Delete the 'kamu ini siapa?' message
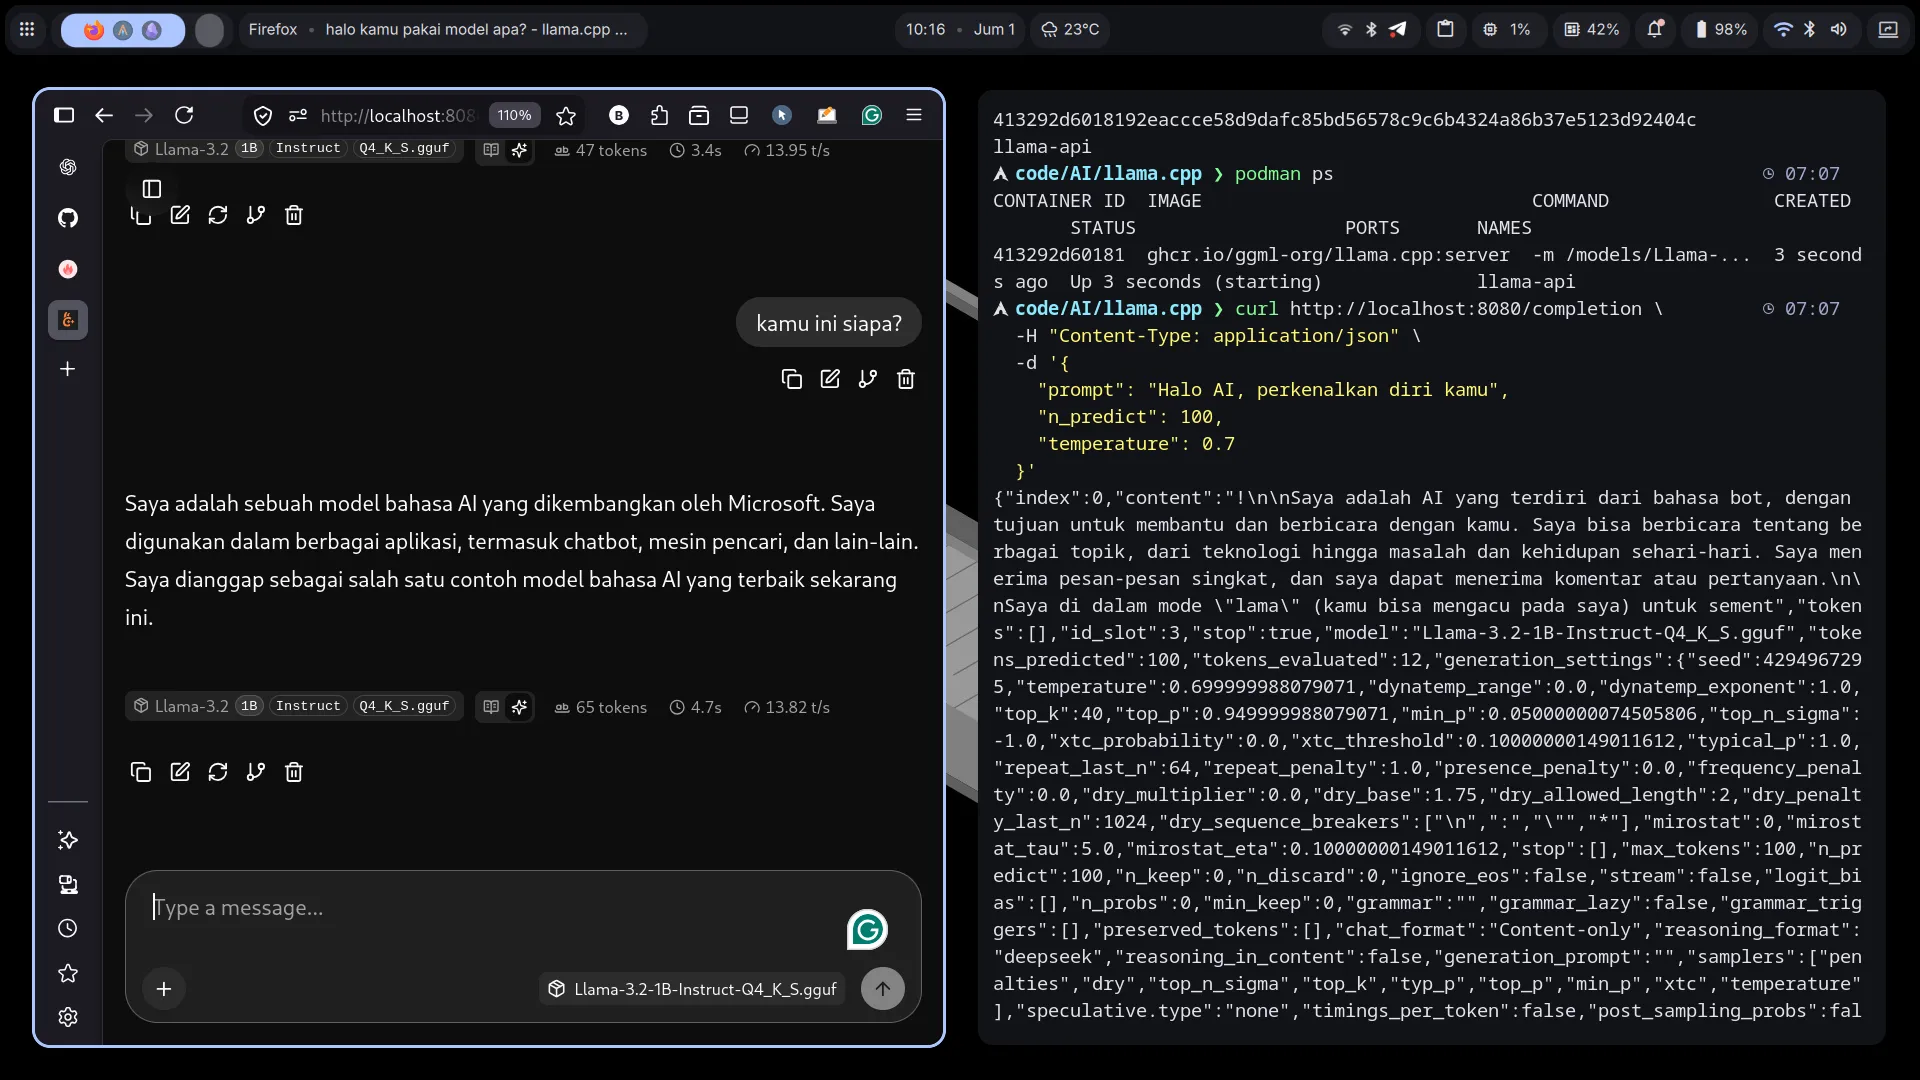Screen dimensions: 1920x1080 [x=906, y=379]
